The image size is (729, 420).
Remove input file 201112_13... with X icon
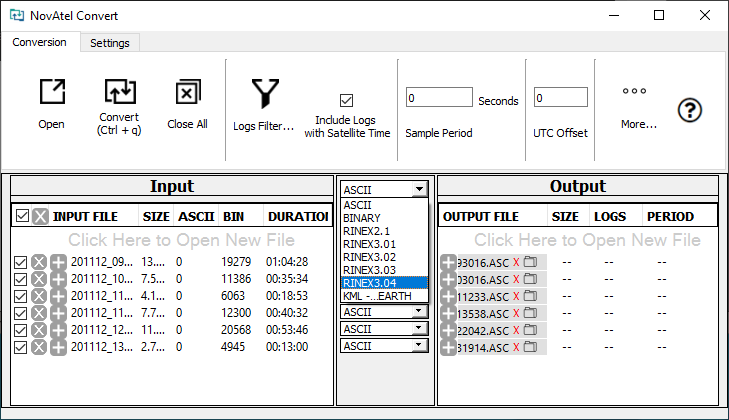pyautogui.click(x=39, y=347)
